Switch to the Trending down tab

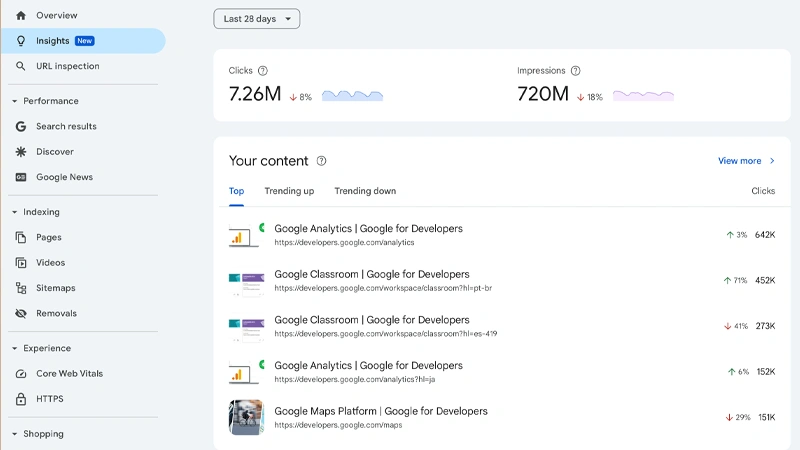(x=365, y=191)
